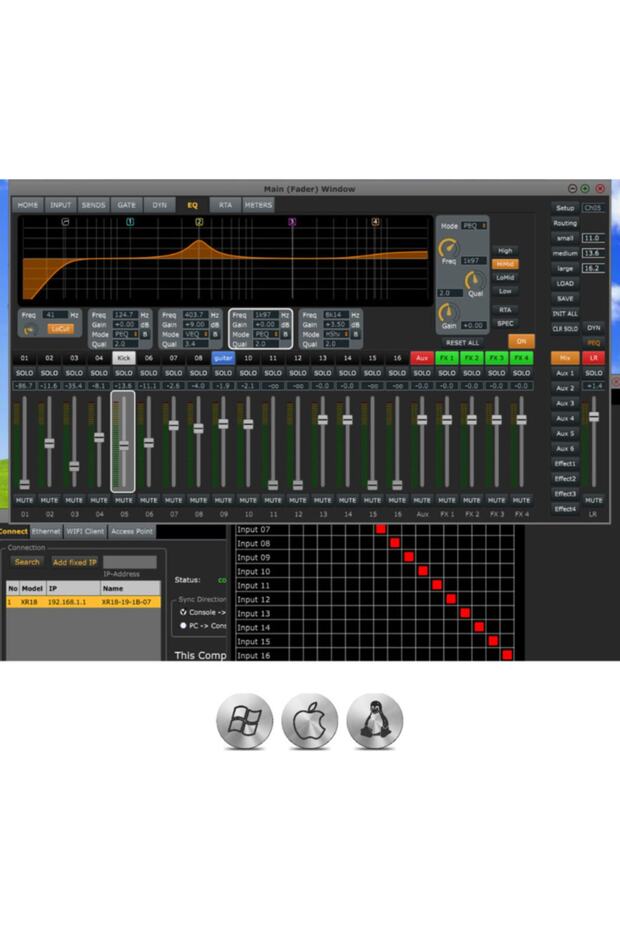620x930 pixels.
Task: Click the IP-Address input field
Action: tap(130, 562)
